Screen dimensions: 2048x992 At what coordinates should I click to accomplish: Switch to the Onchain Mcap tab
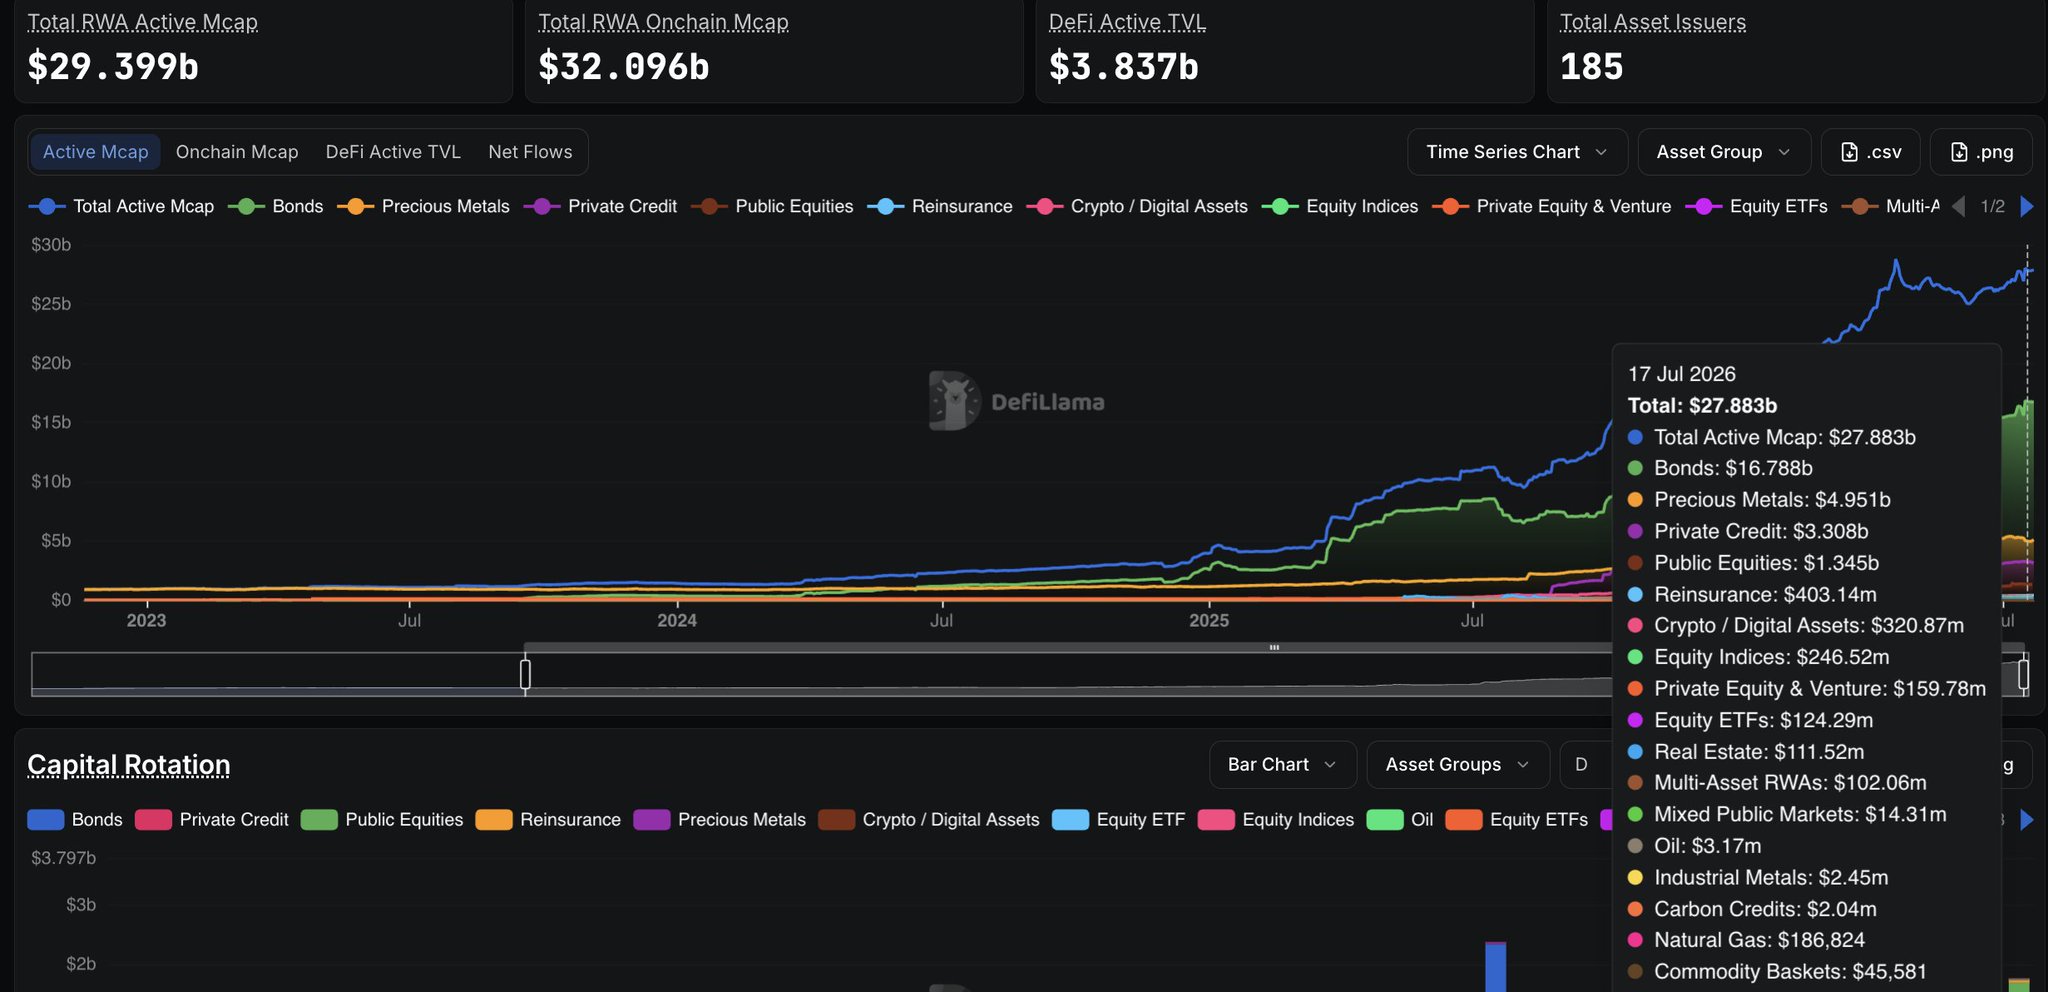point(237,152)
